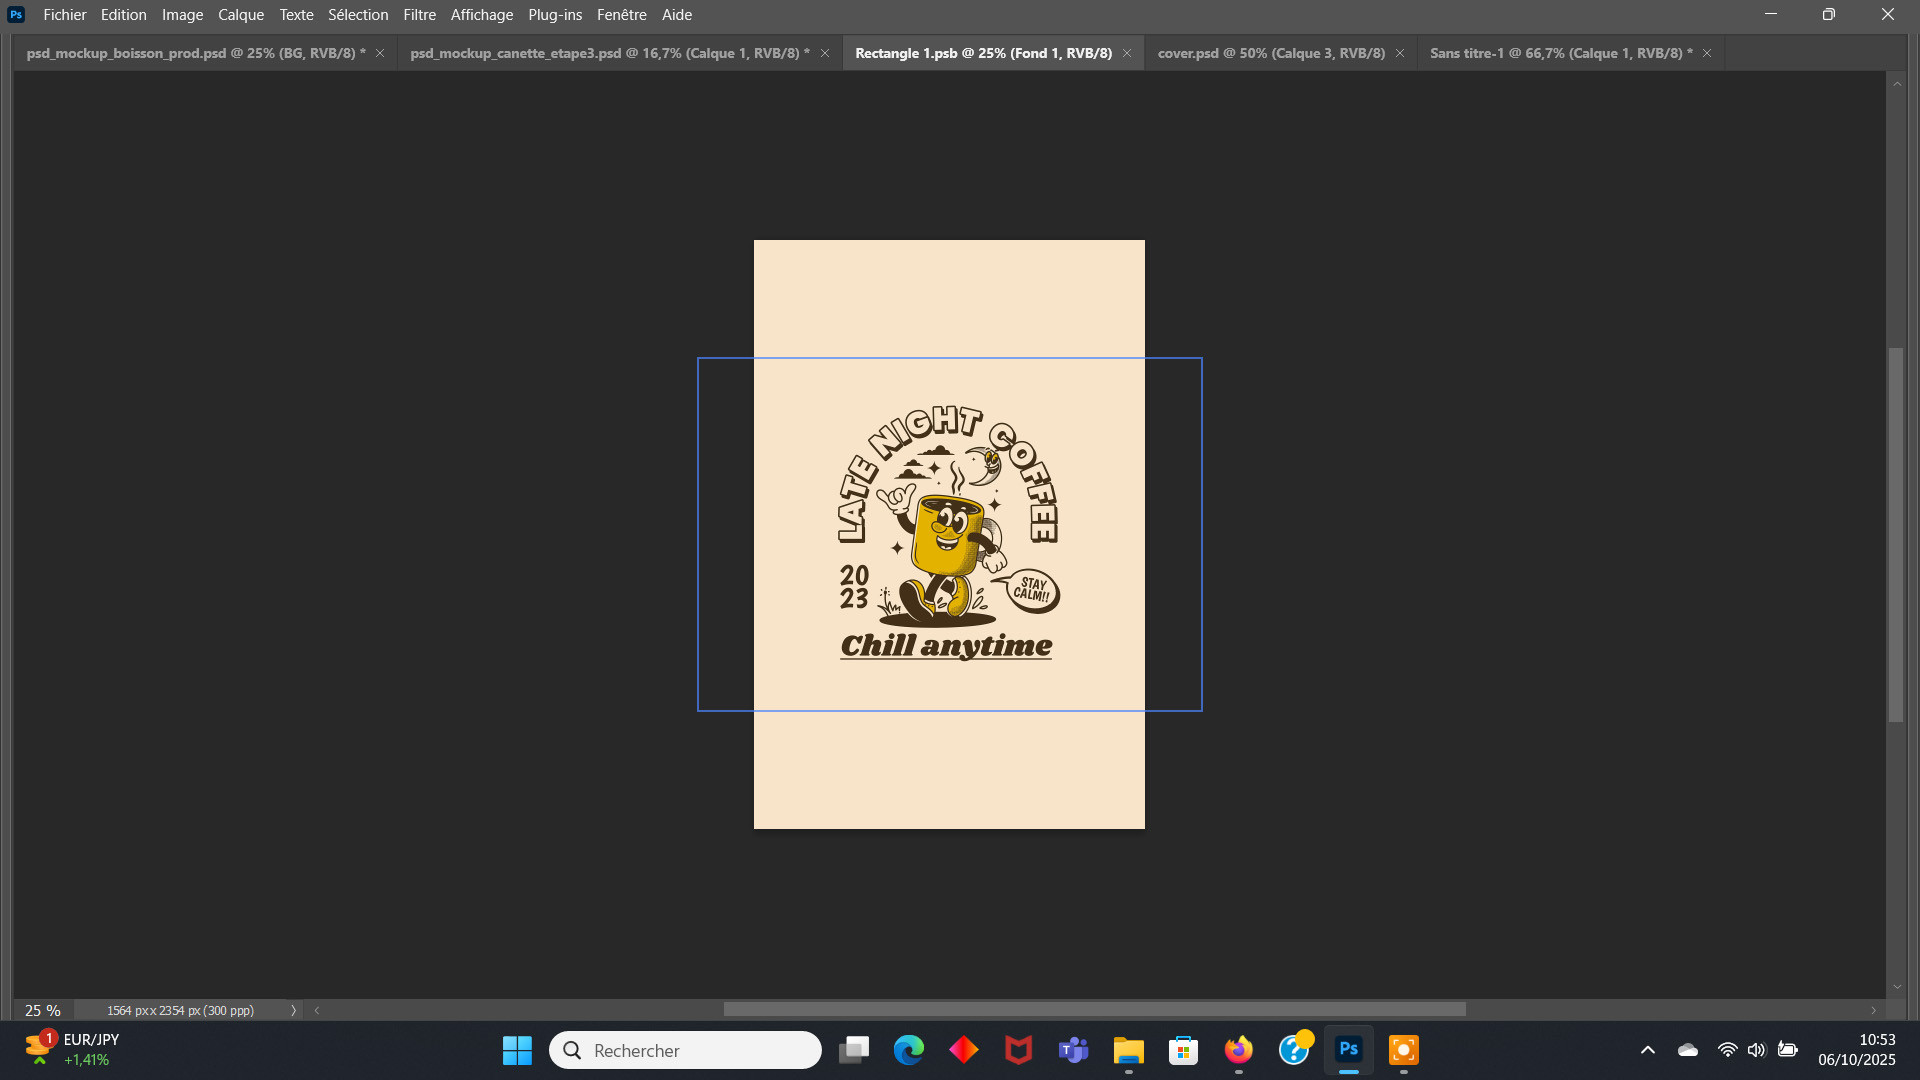Open File Explorer from the taskbar
This screenshot has width=1920, height=1080.
1128,1050
